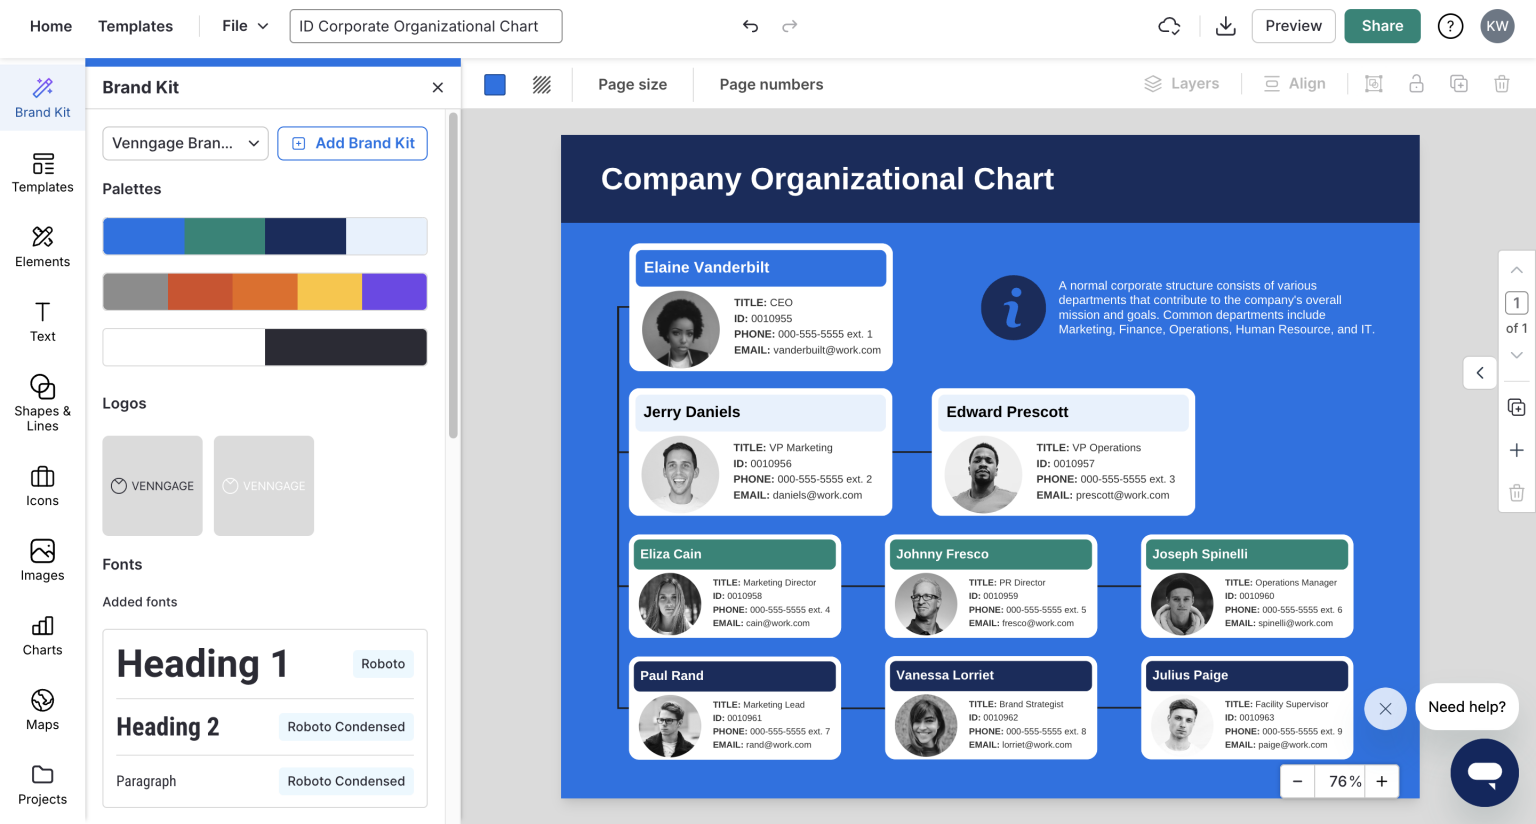Open the help menu
Viewport: 1536px width, 824px height.
[1450, 26]
